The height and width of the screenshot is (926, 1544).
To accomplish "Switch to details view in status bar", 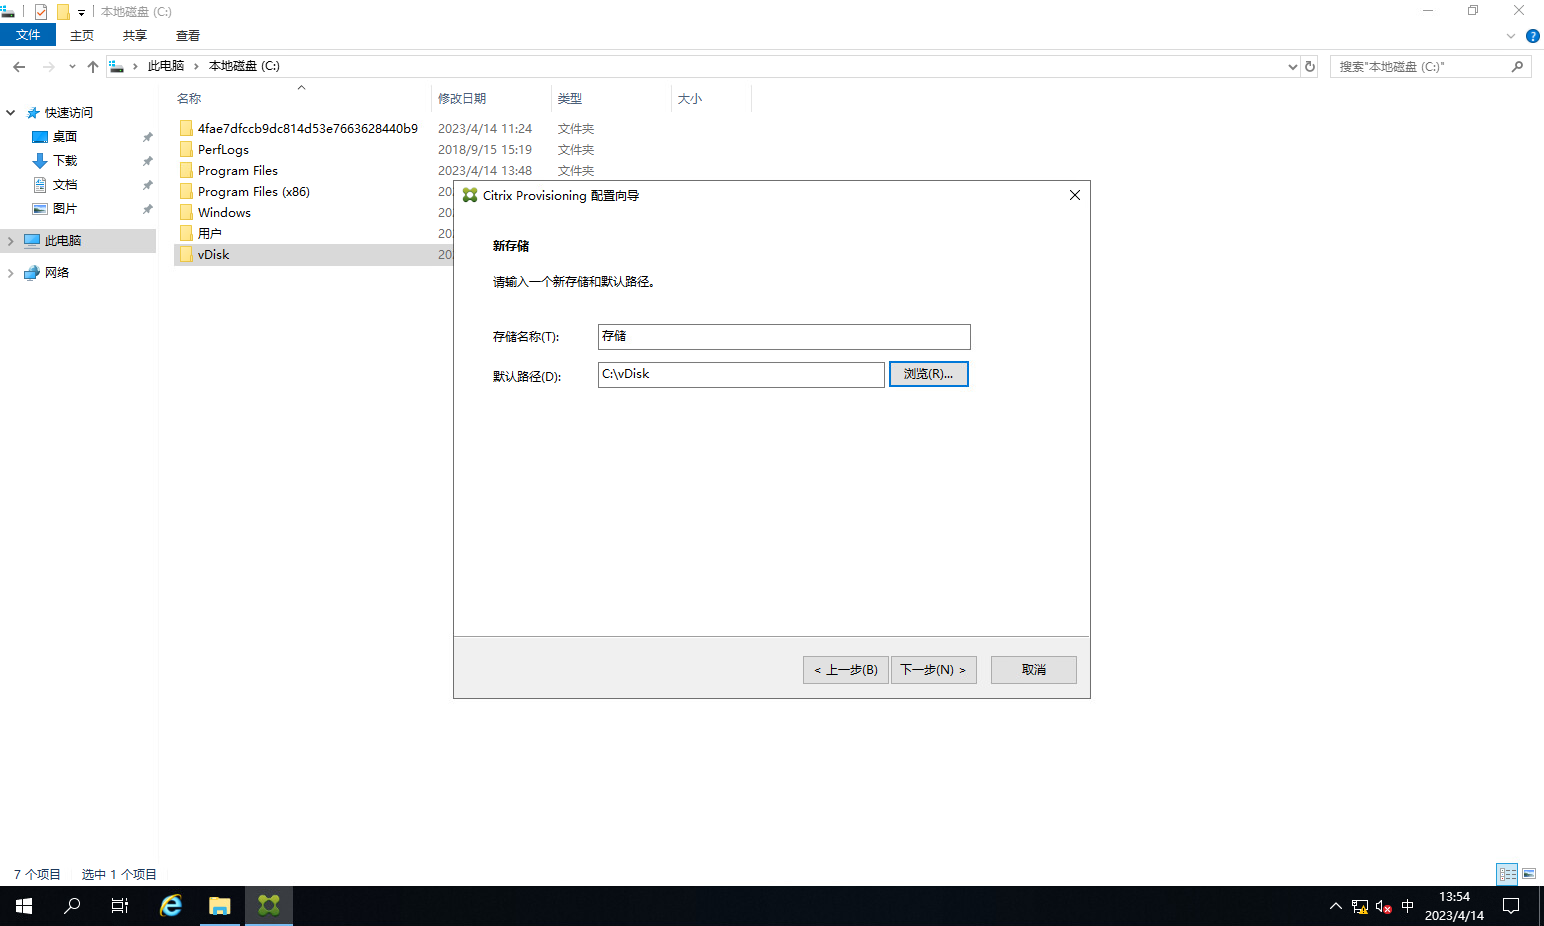I will tap(1507, 874).
